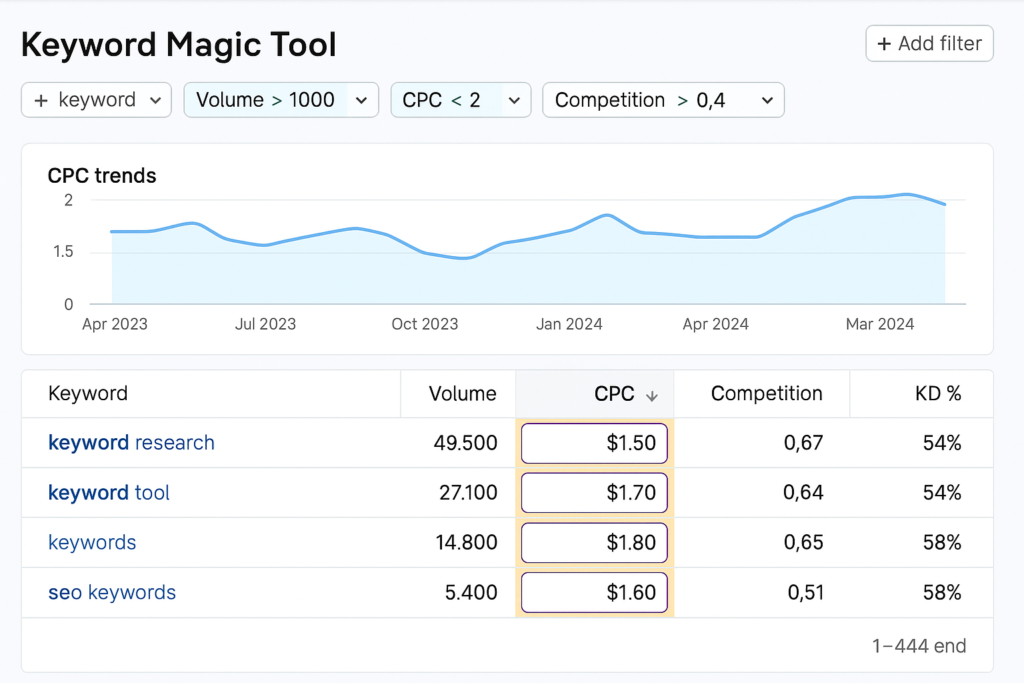Open the Competition > 0,4 filter dropdown
The image size is (1024, 683).
[664, 100]
